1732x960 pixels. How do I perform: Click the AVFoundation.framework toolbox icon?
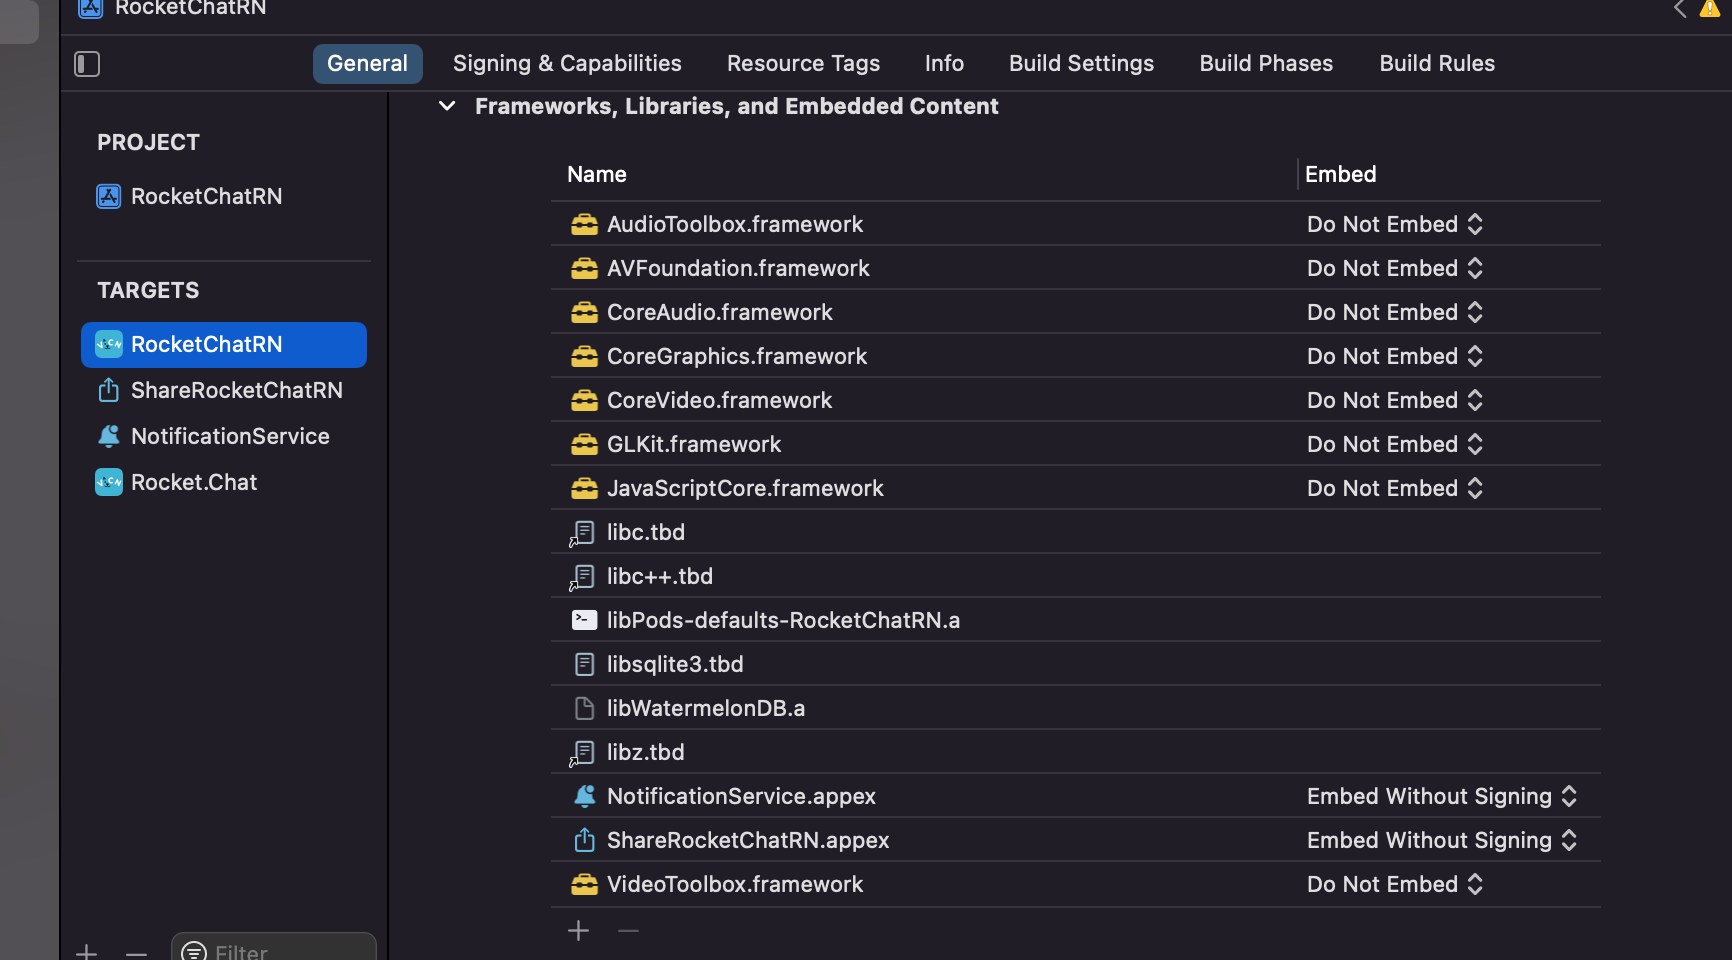point(584,268)
